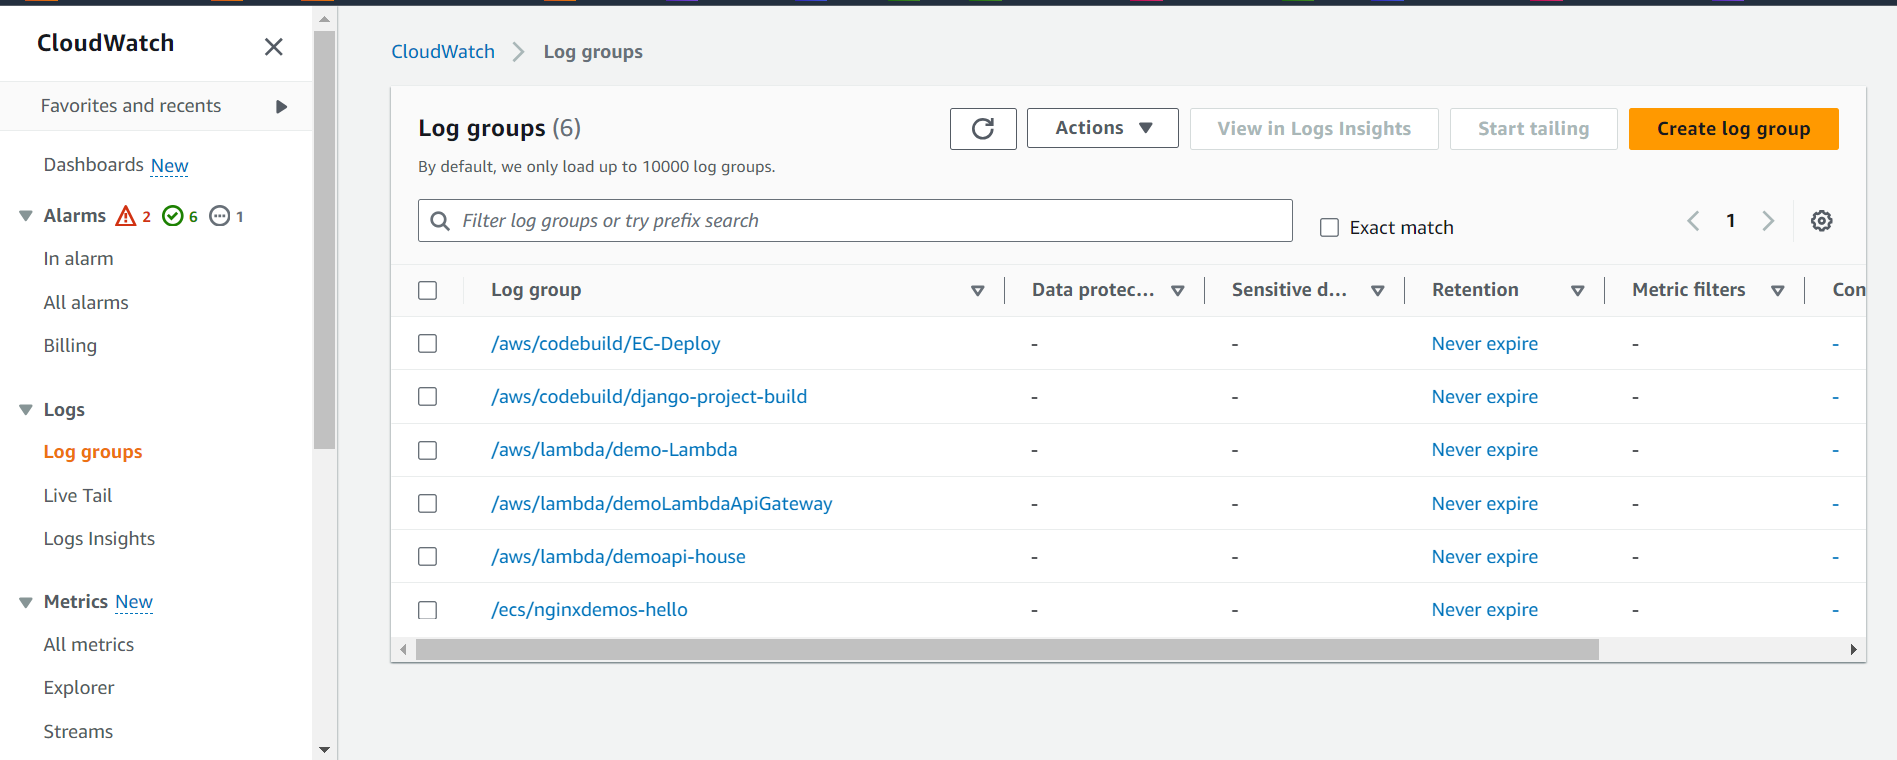Open /aws/lambda/demoapi-house log group

618,557
